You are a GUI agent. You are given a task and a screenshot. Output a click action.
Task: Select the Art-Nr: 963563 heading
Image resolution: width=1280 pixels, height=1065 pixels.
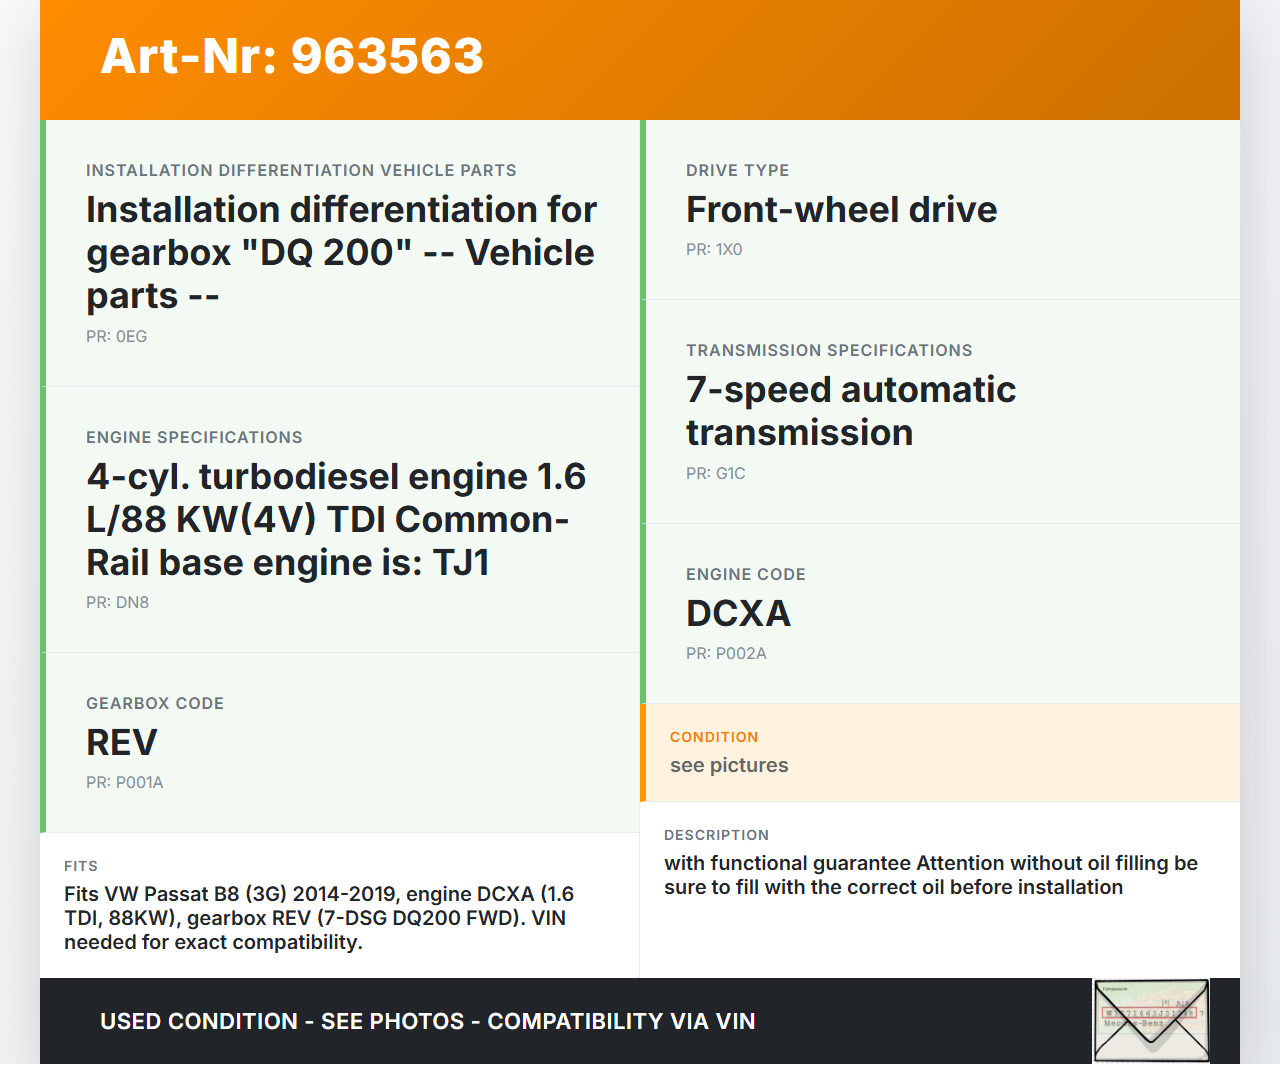point(292,56)
